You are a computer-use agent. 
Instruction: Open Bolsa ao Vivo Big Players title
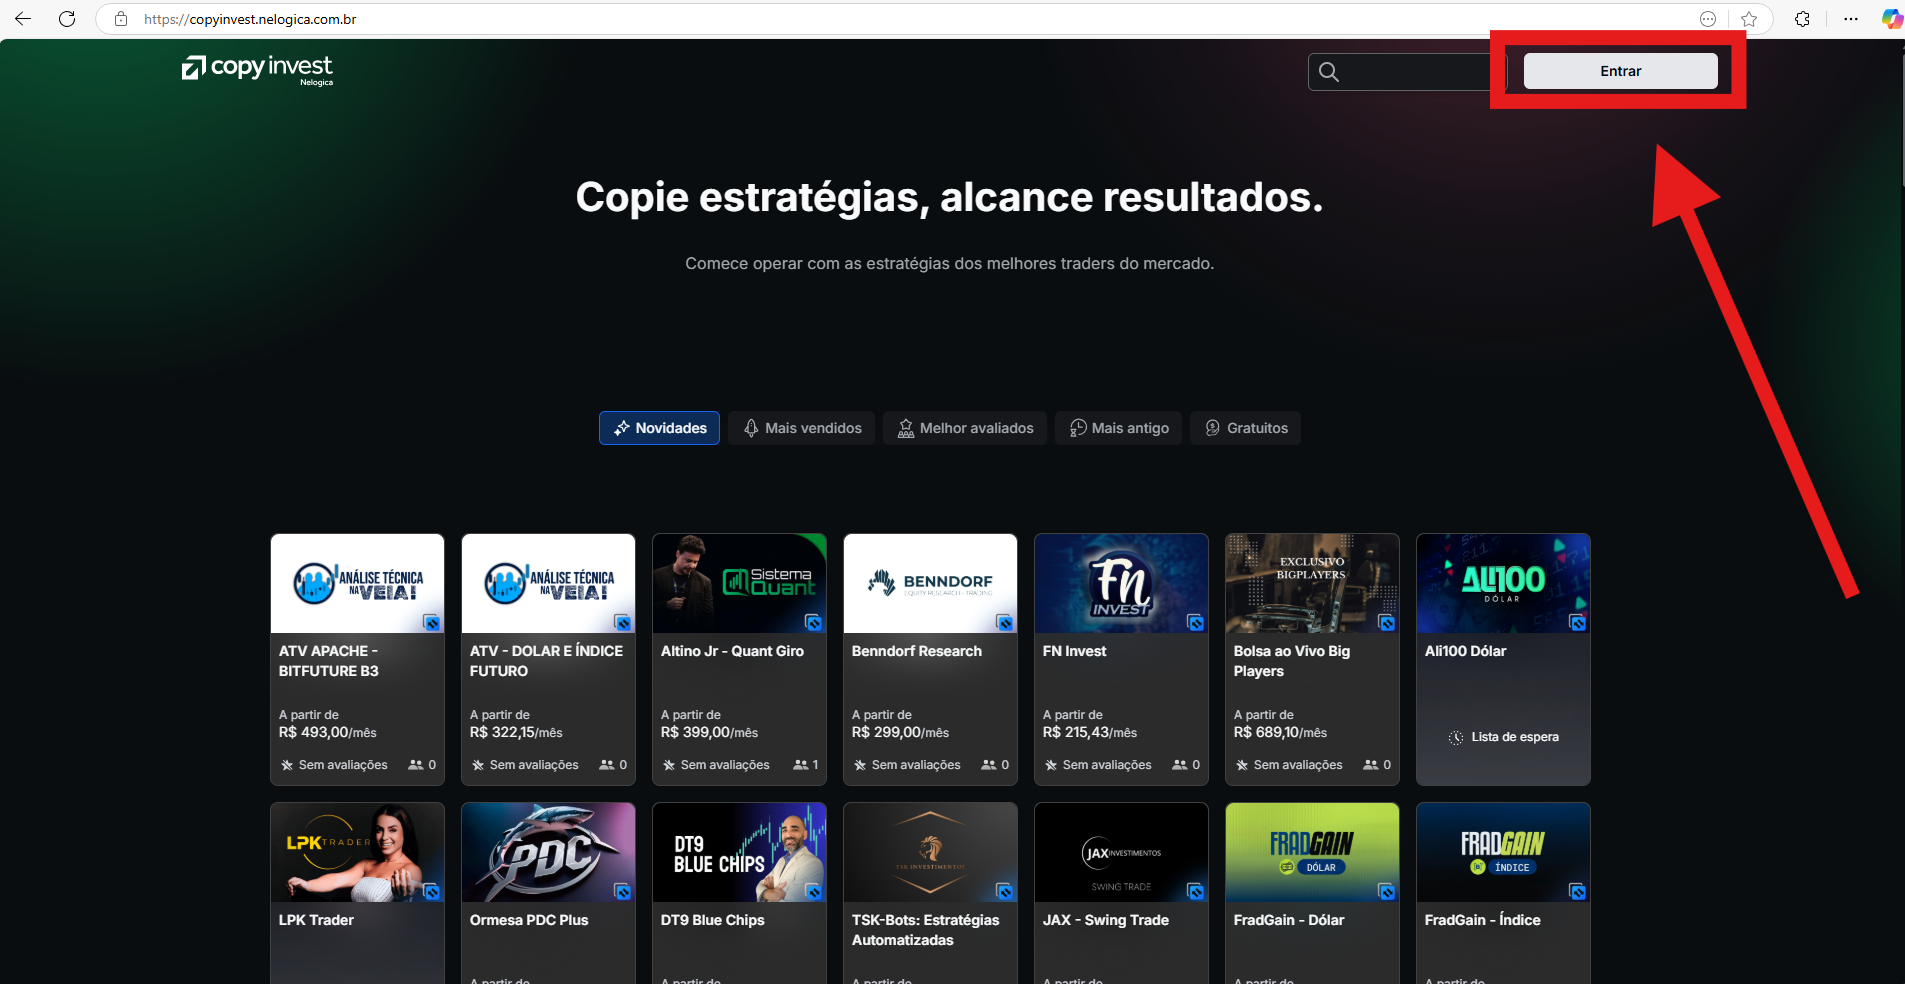coord(1292,661)
